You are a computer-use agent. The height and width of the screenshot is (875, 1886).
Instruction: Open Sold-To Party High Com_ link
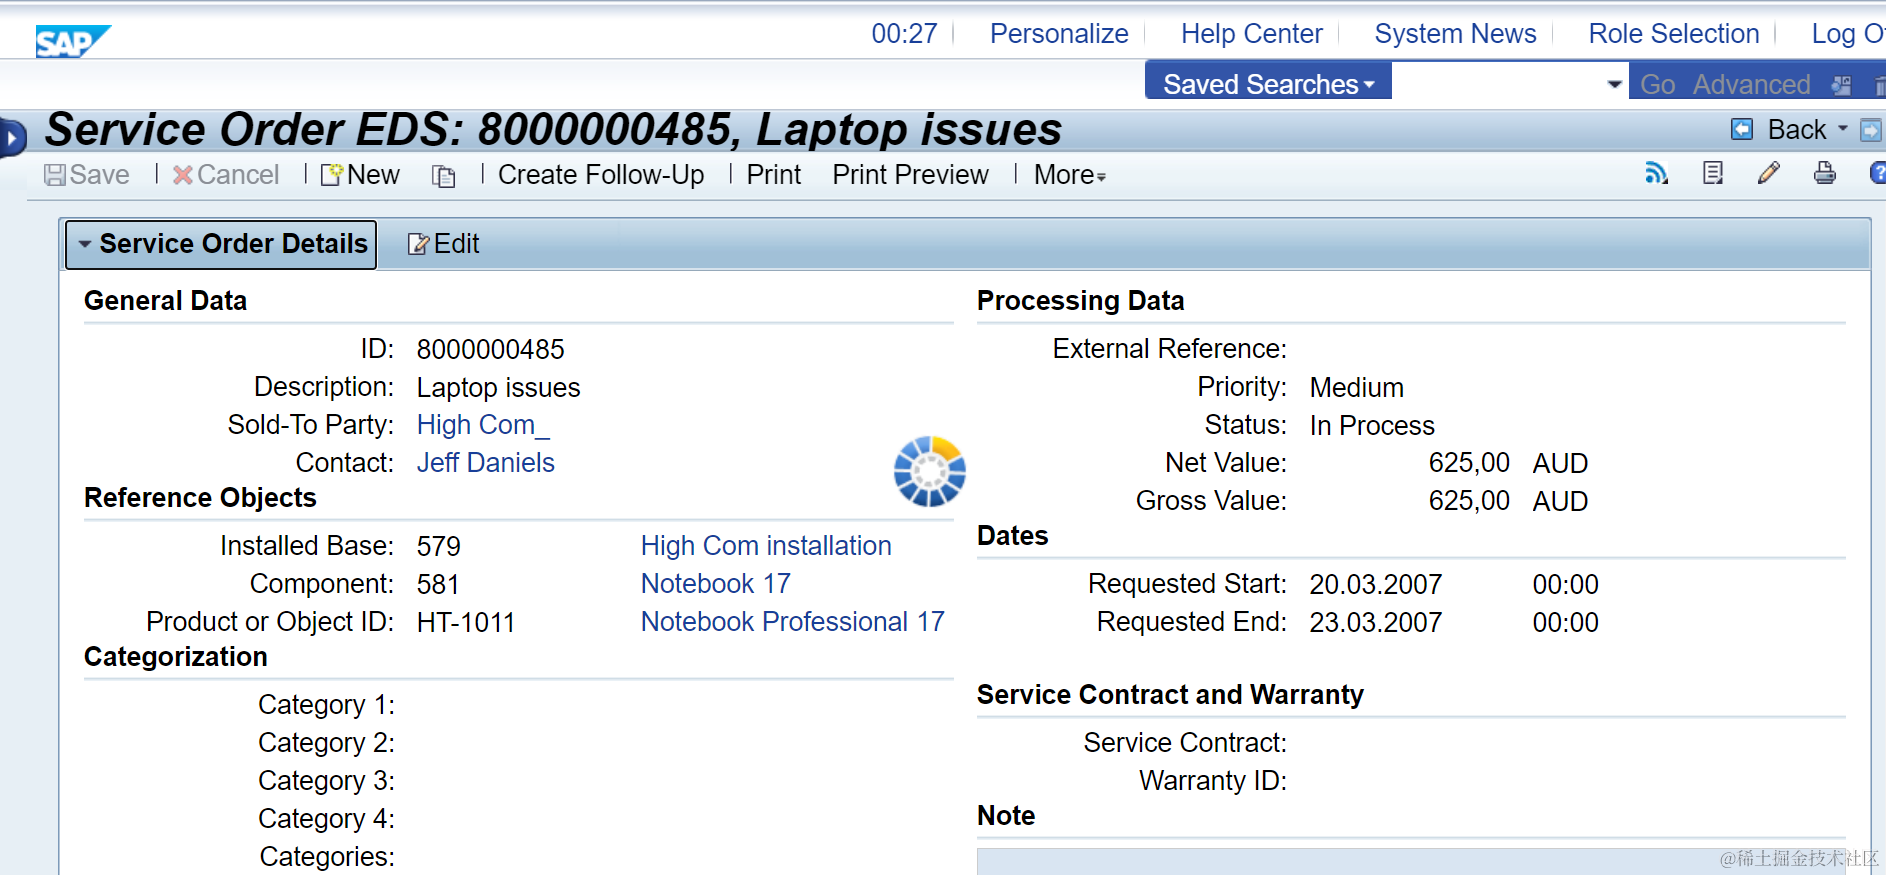pyautogui.click(x=483, y=425)
